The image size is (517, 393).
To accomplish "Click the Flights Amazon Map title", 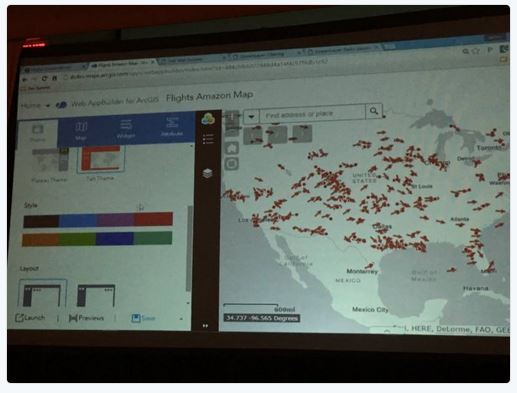I will click(x=210, y=96).
